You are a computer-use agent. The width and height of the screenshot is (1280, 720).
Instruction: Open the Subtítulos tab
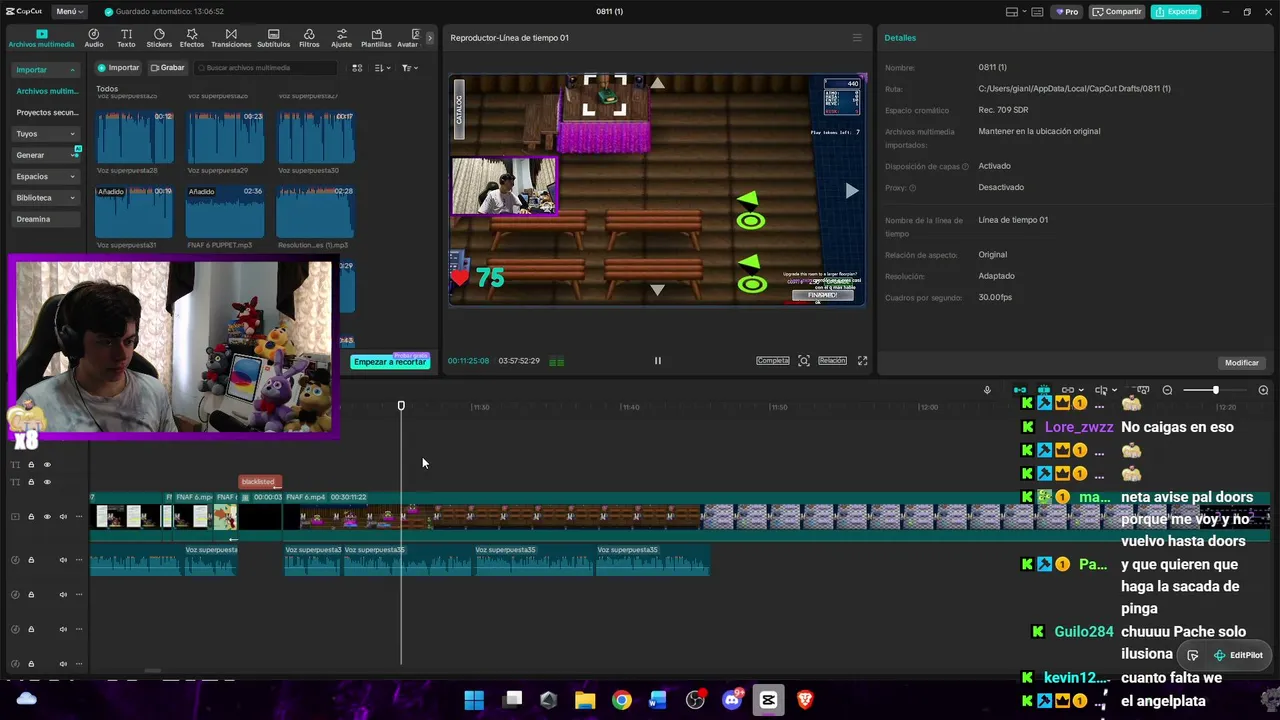[274, 38]
